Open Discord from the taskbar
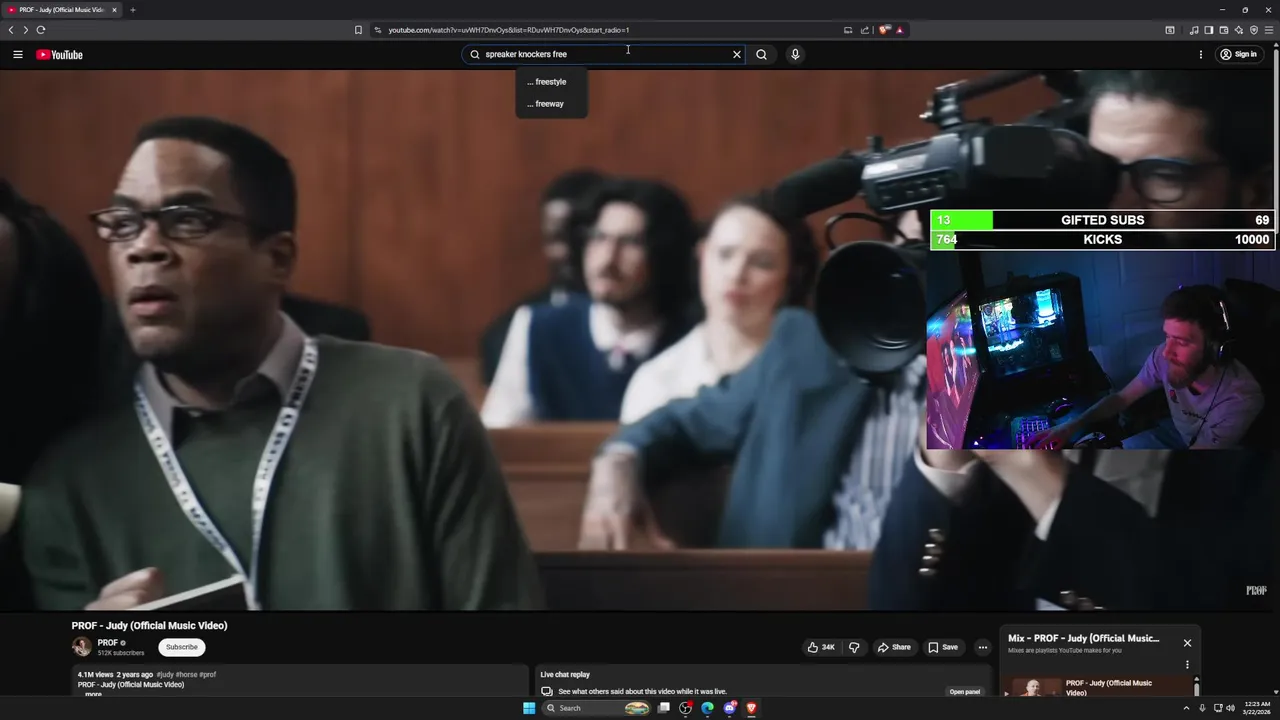 (730, 708)
